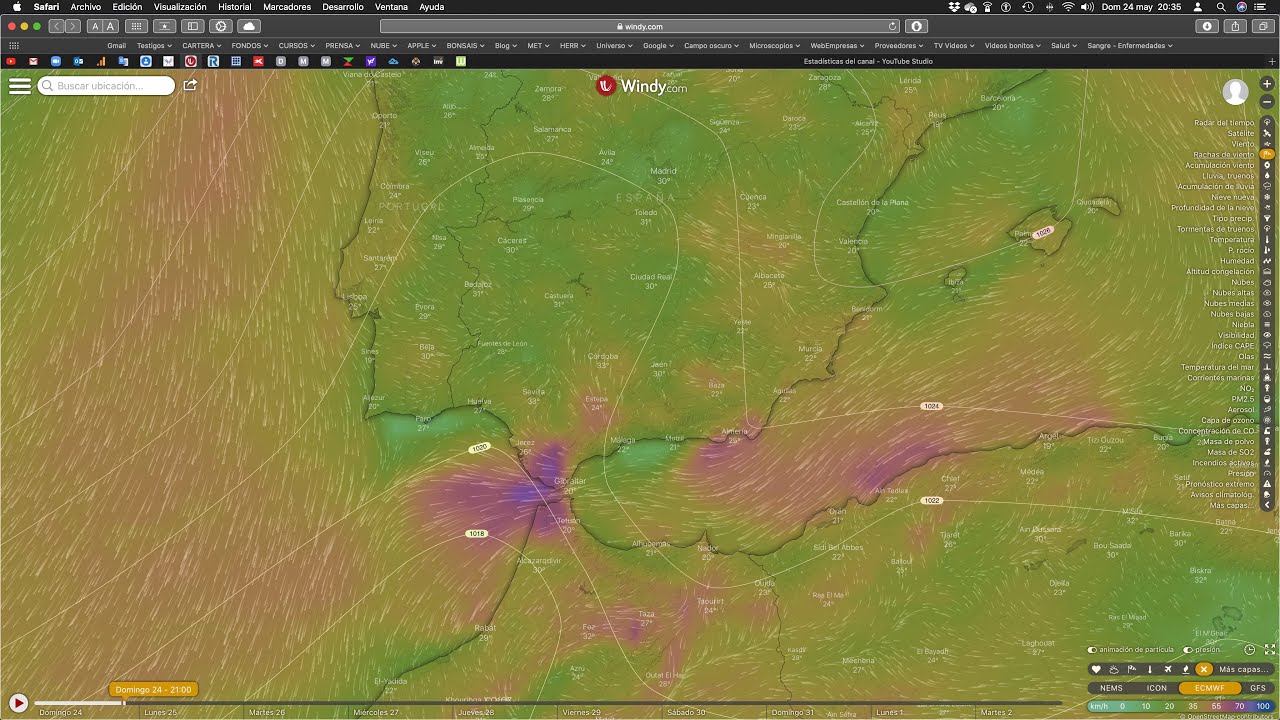Enter fullscreen map mode
1280x720 pixels.
(1270, 649)
